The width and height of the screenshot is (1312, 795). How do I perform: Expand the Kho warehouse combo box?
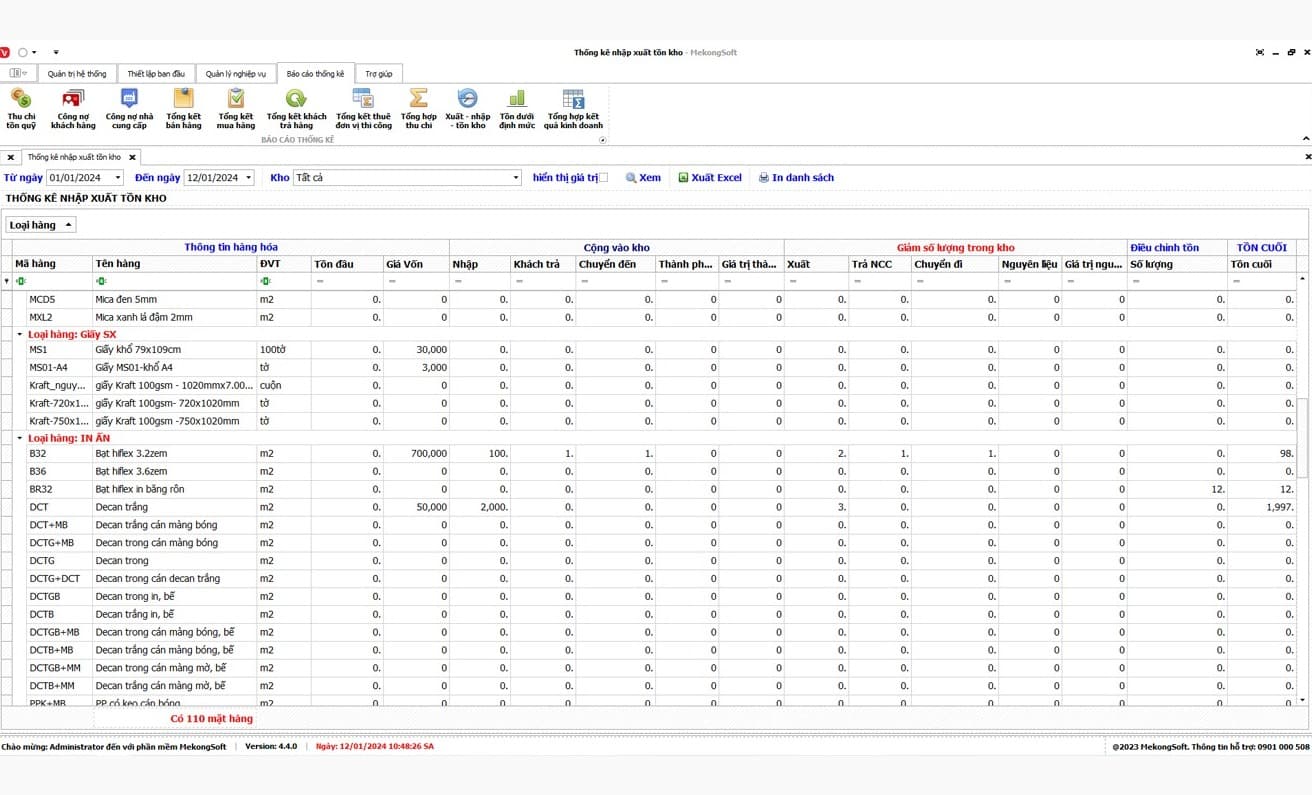click(516, 178)
